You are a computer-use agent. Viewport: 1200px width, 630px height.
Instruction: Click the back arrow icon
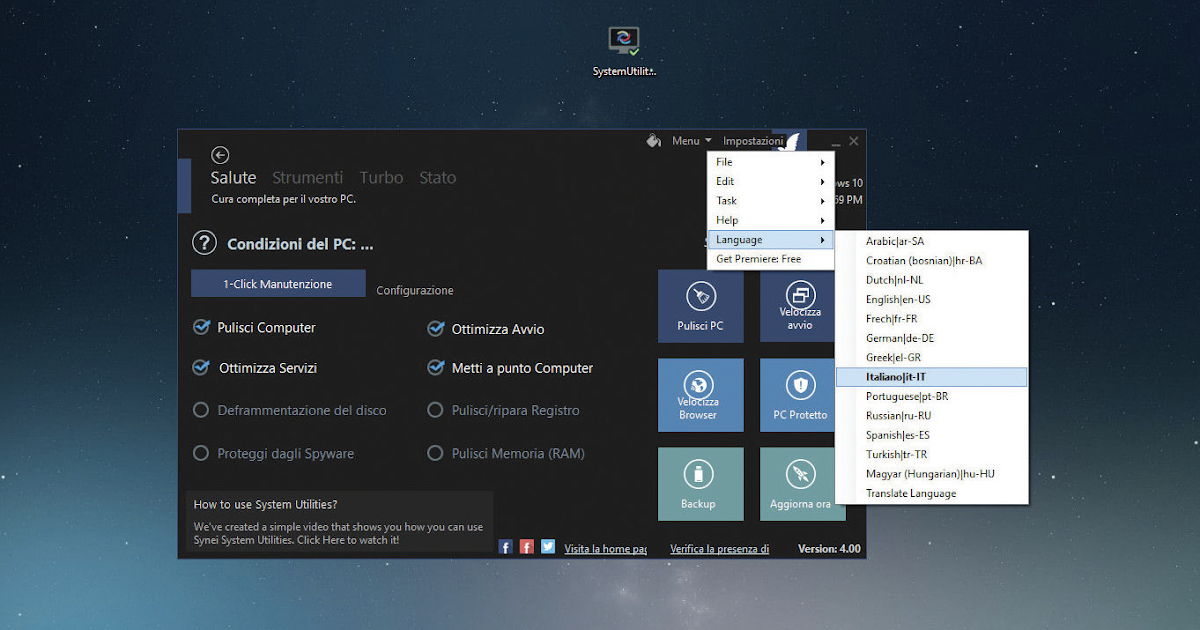220,155
